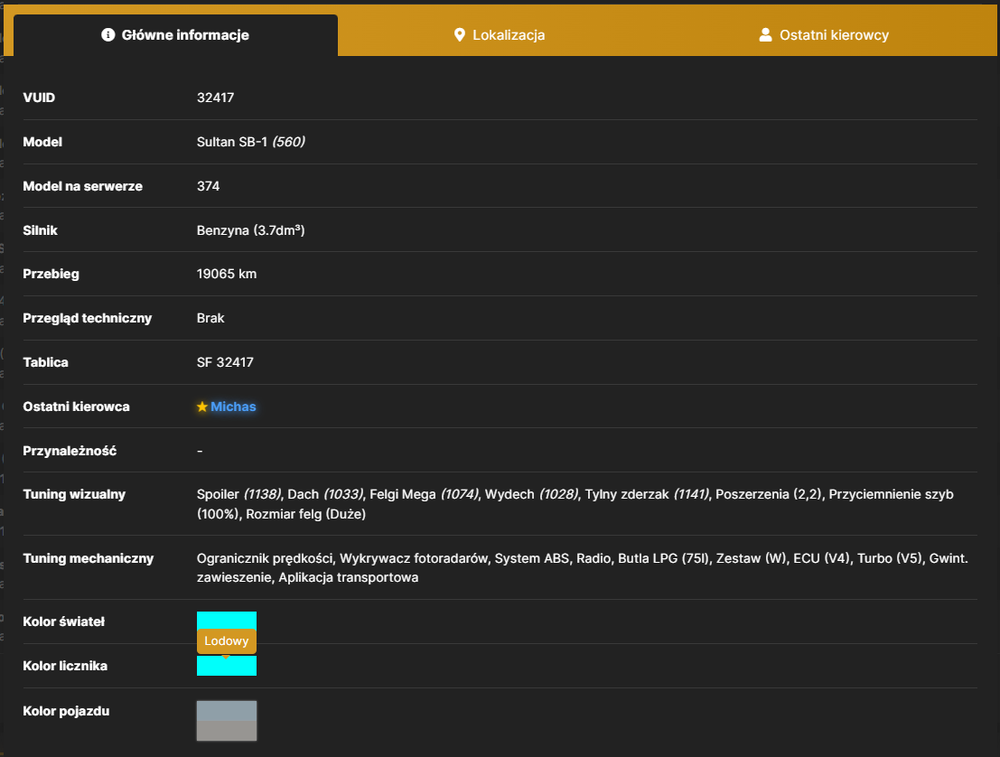Click the person icon beside Ostatni kierowcy
Screen dimensions: 1000x757
765,34
